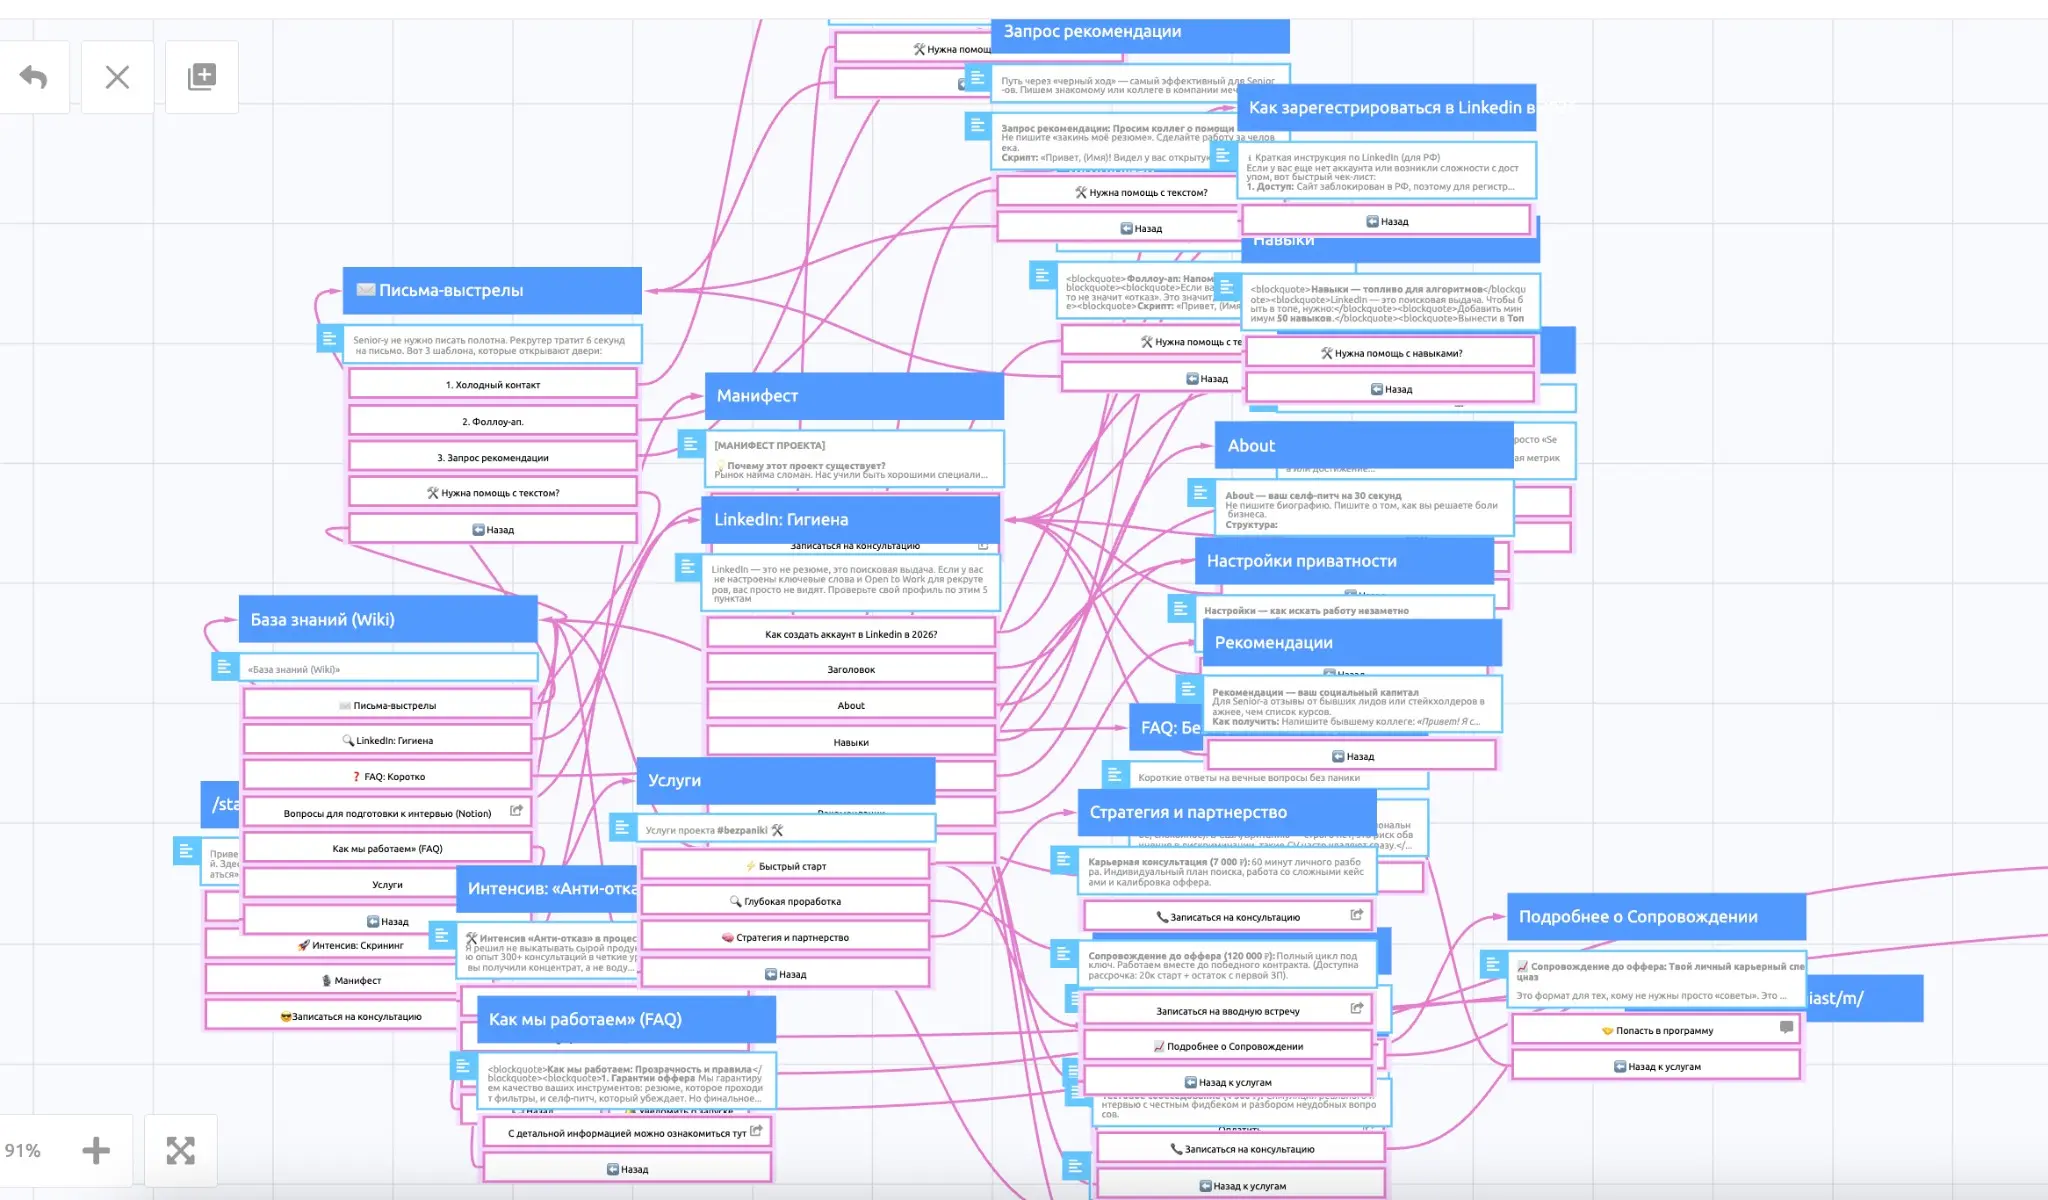Click comment icon on Попасть в программу
Image resolution: width=2048 pixels, height=1200 pixels.
pyautogui.click(x=1786, y=1027)
